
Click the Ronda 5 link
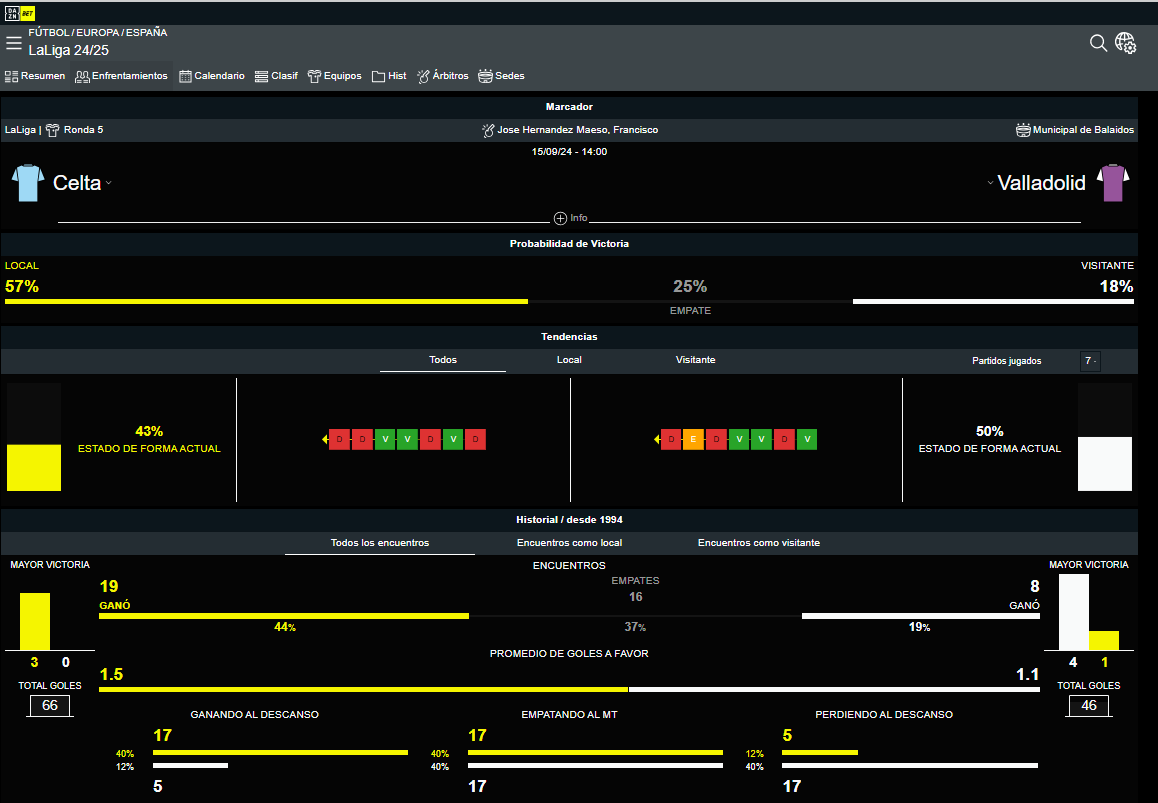82,130
